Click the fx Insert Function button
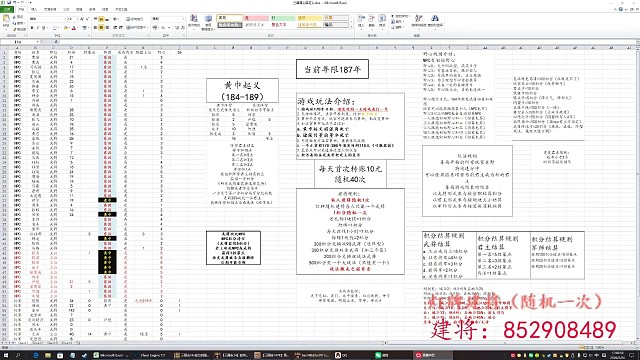This screenshot has width=640, height=360. [56, 42]
